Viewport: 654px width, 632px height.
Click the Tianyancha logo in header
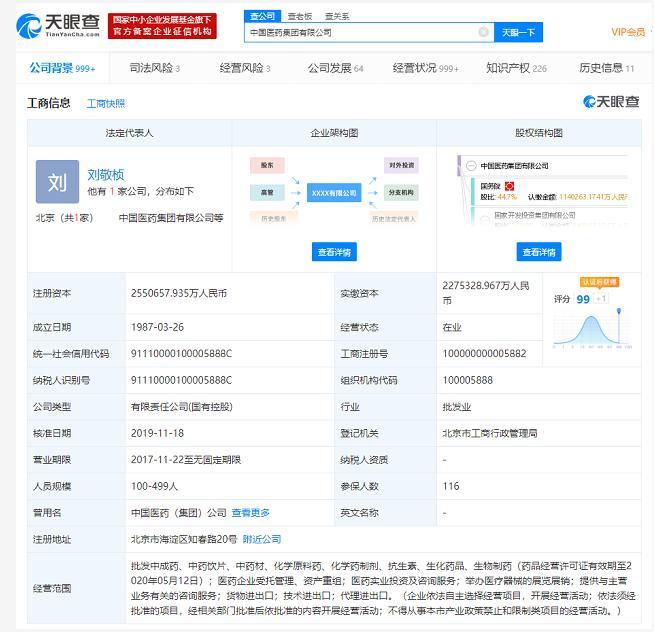pyautogui.click(x=58, y=25)
